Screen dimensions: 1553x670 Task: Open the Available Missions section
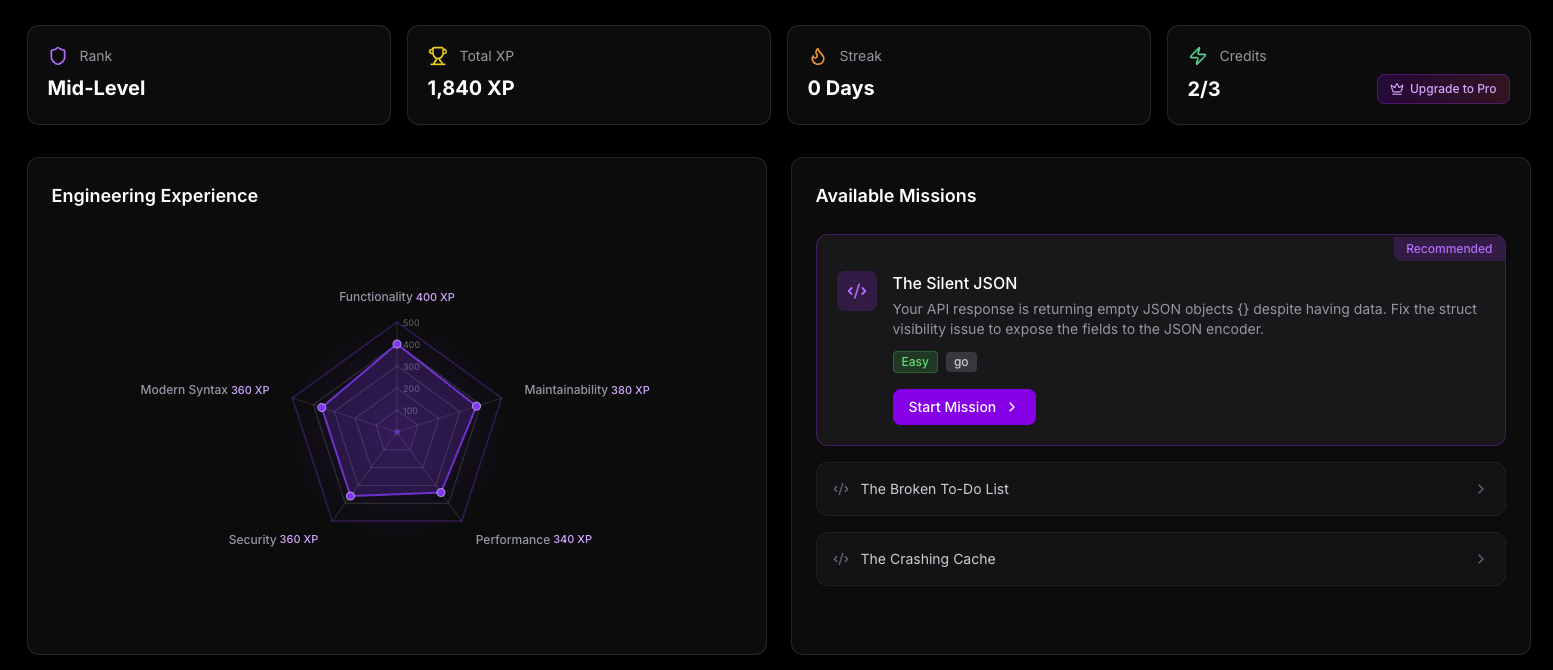[895, 195]
